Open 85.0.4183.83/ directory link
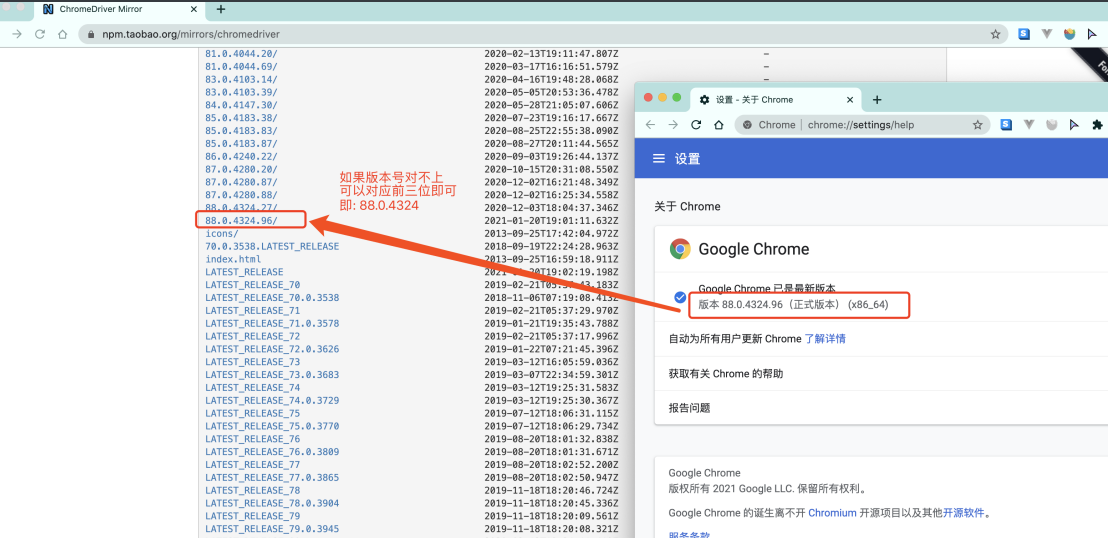Screen dimensions: 1108x538 (242, 131)
